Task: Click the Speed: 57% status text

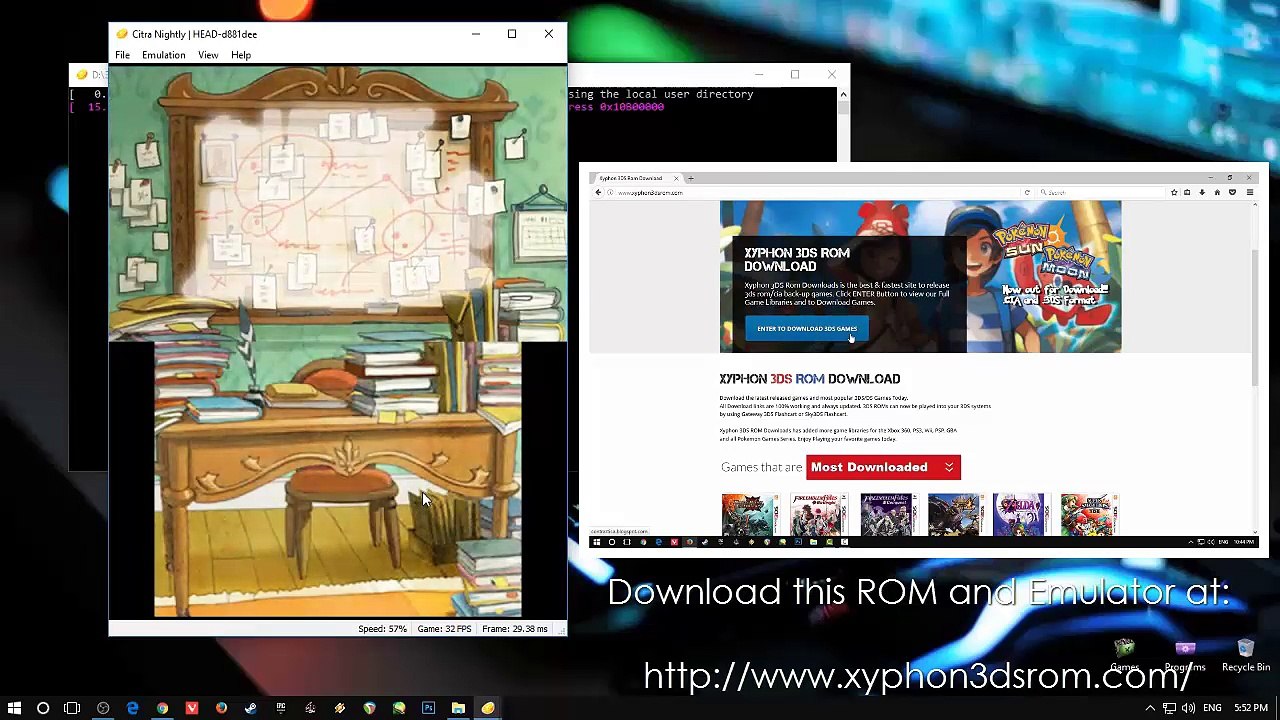Action: point(382,629)
